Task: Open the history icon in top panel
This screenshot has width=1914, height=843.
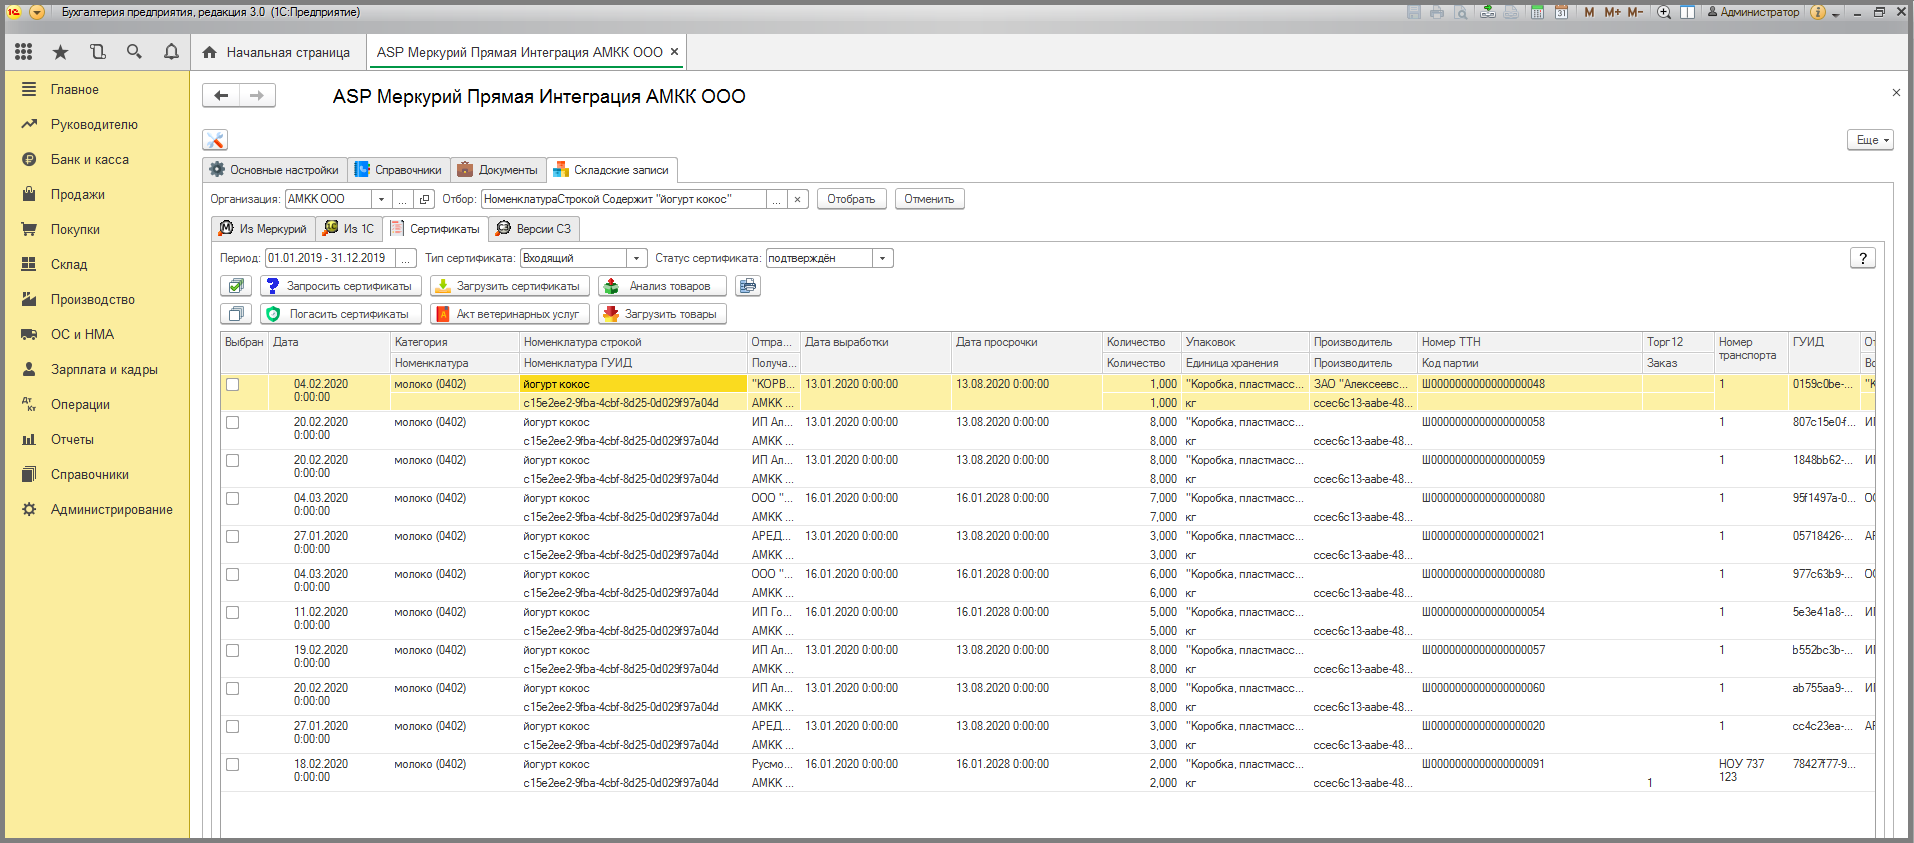Action: point(97,52)
